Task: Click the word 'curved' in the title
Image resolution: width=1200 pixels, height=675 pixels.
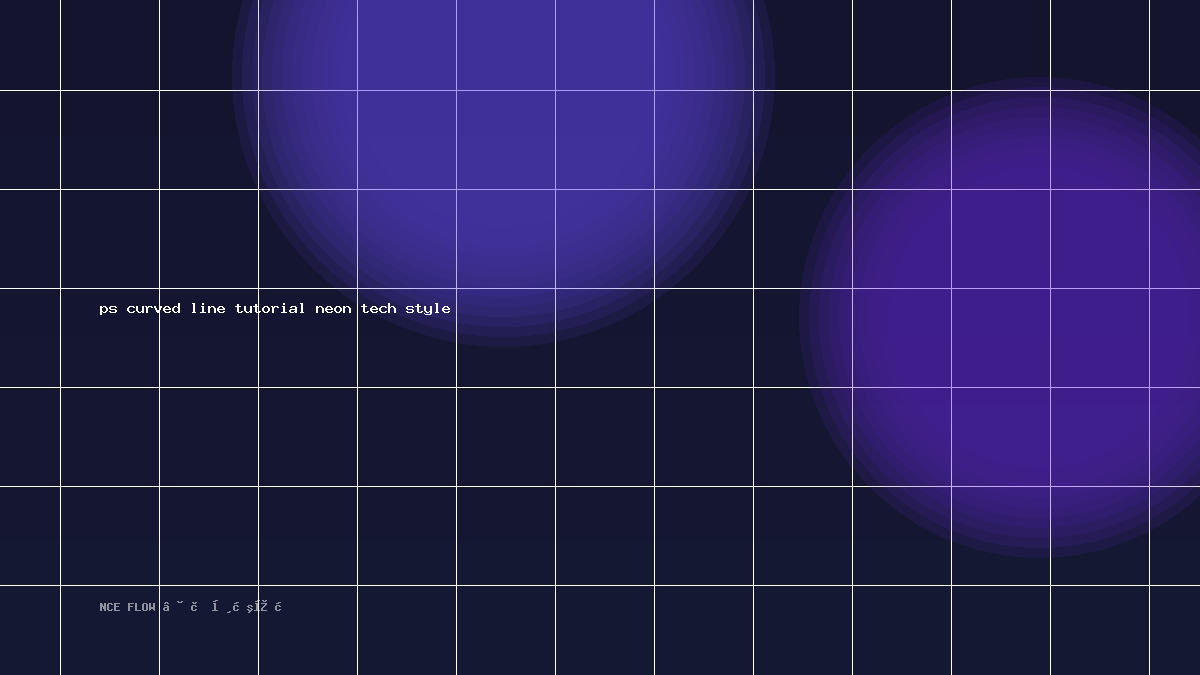Action: click(x=153, y=309)
